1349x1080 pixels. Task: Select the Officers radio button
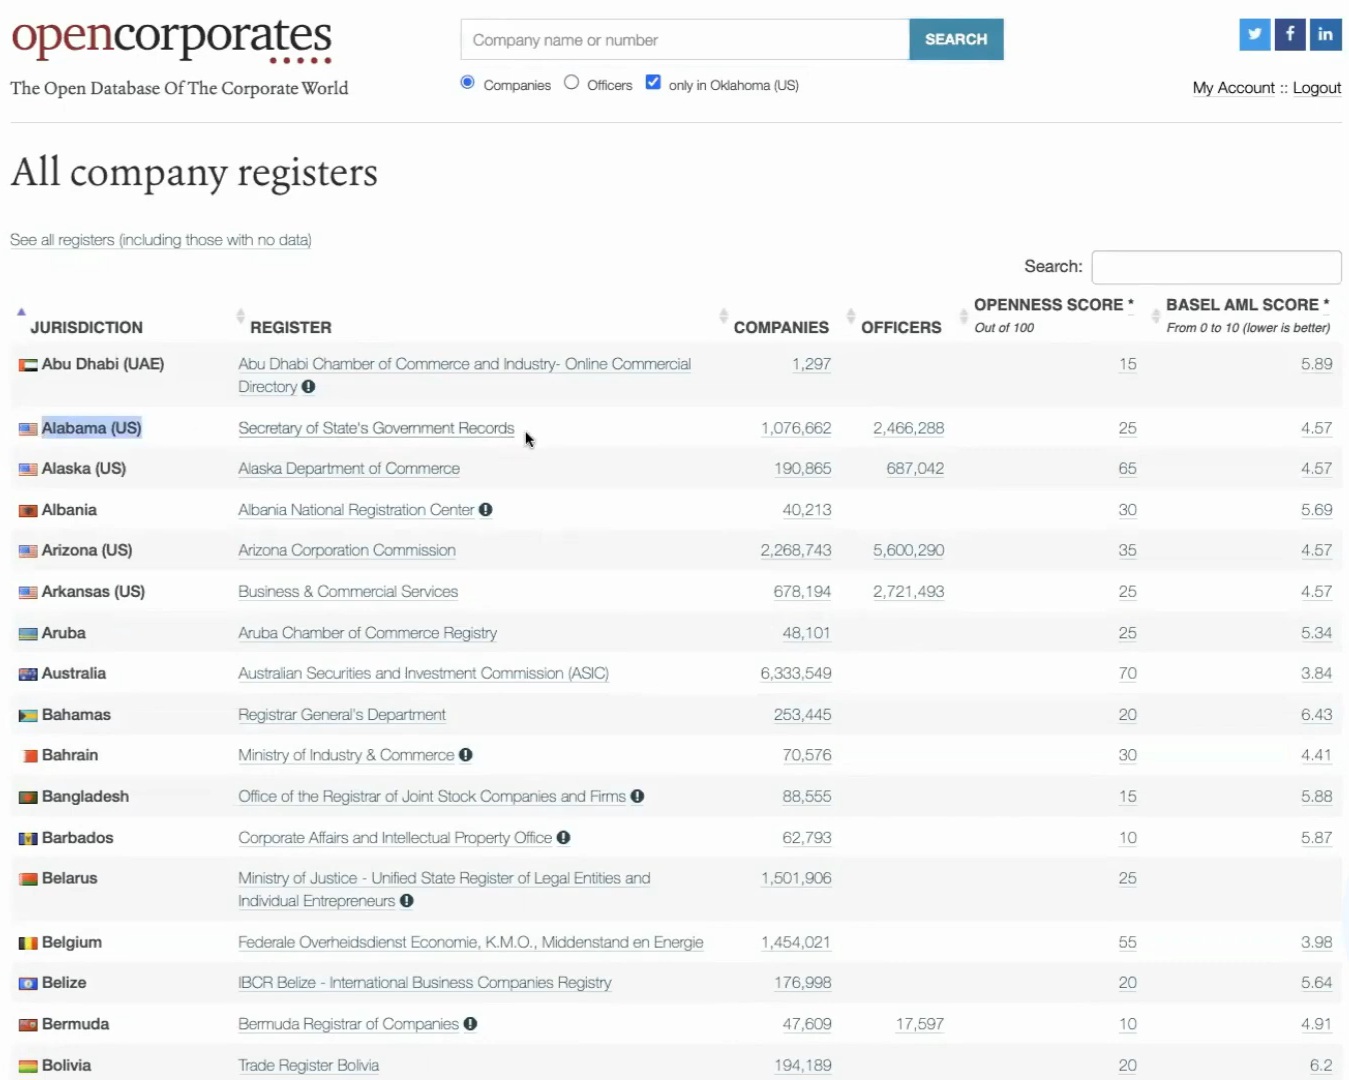coord(571,82)
